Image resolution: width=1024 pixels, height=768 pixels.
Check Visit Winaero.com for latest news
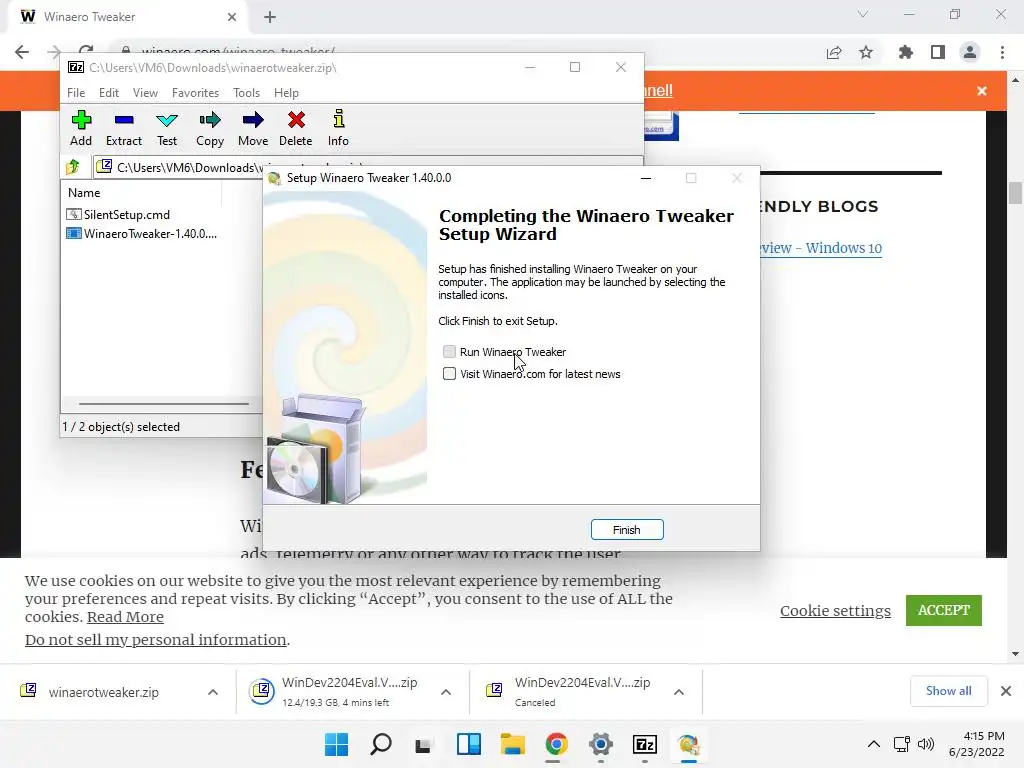point(449,374)
